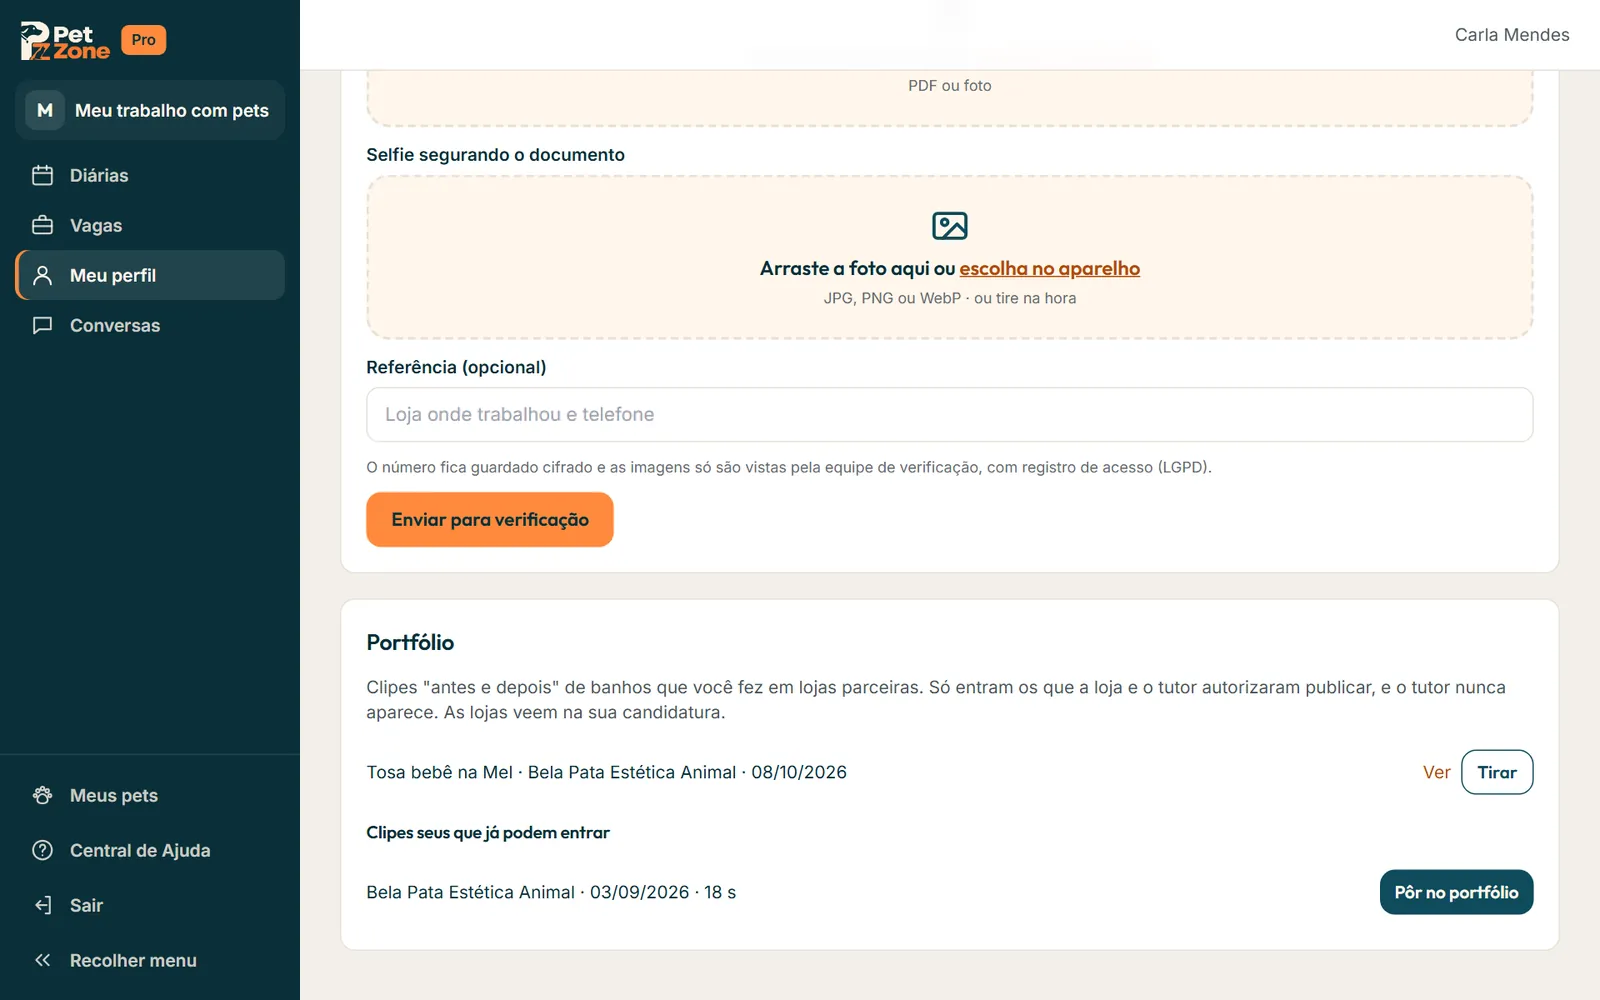Open the Meu trabalho com pets switcher

click(x=150, y=110)
